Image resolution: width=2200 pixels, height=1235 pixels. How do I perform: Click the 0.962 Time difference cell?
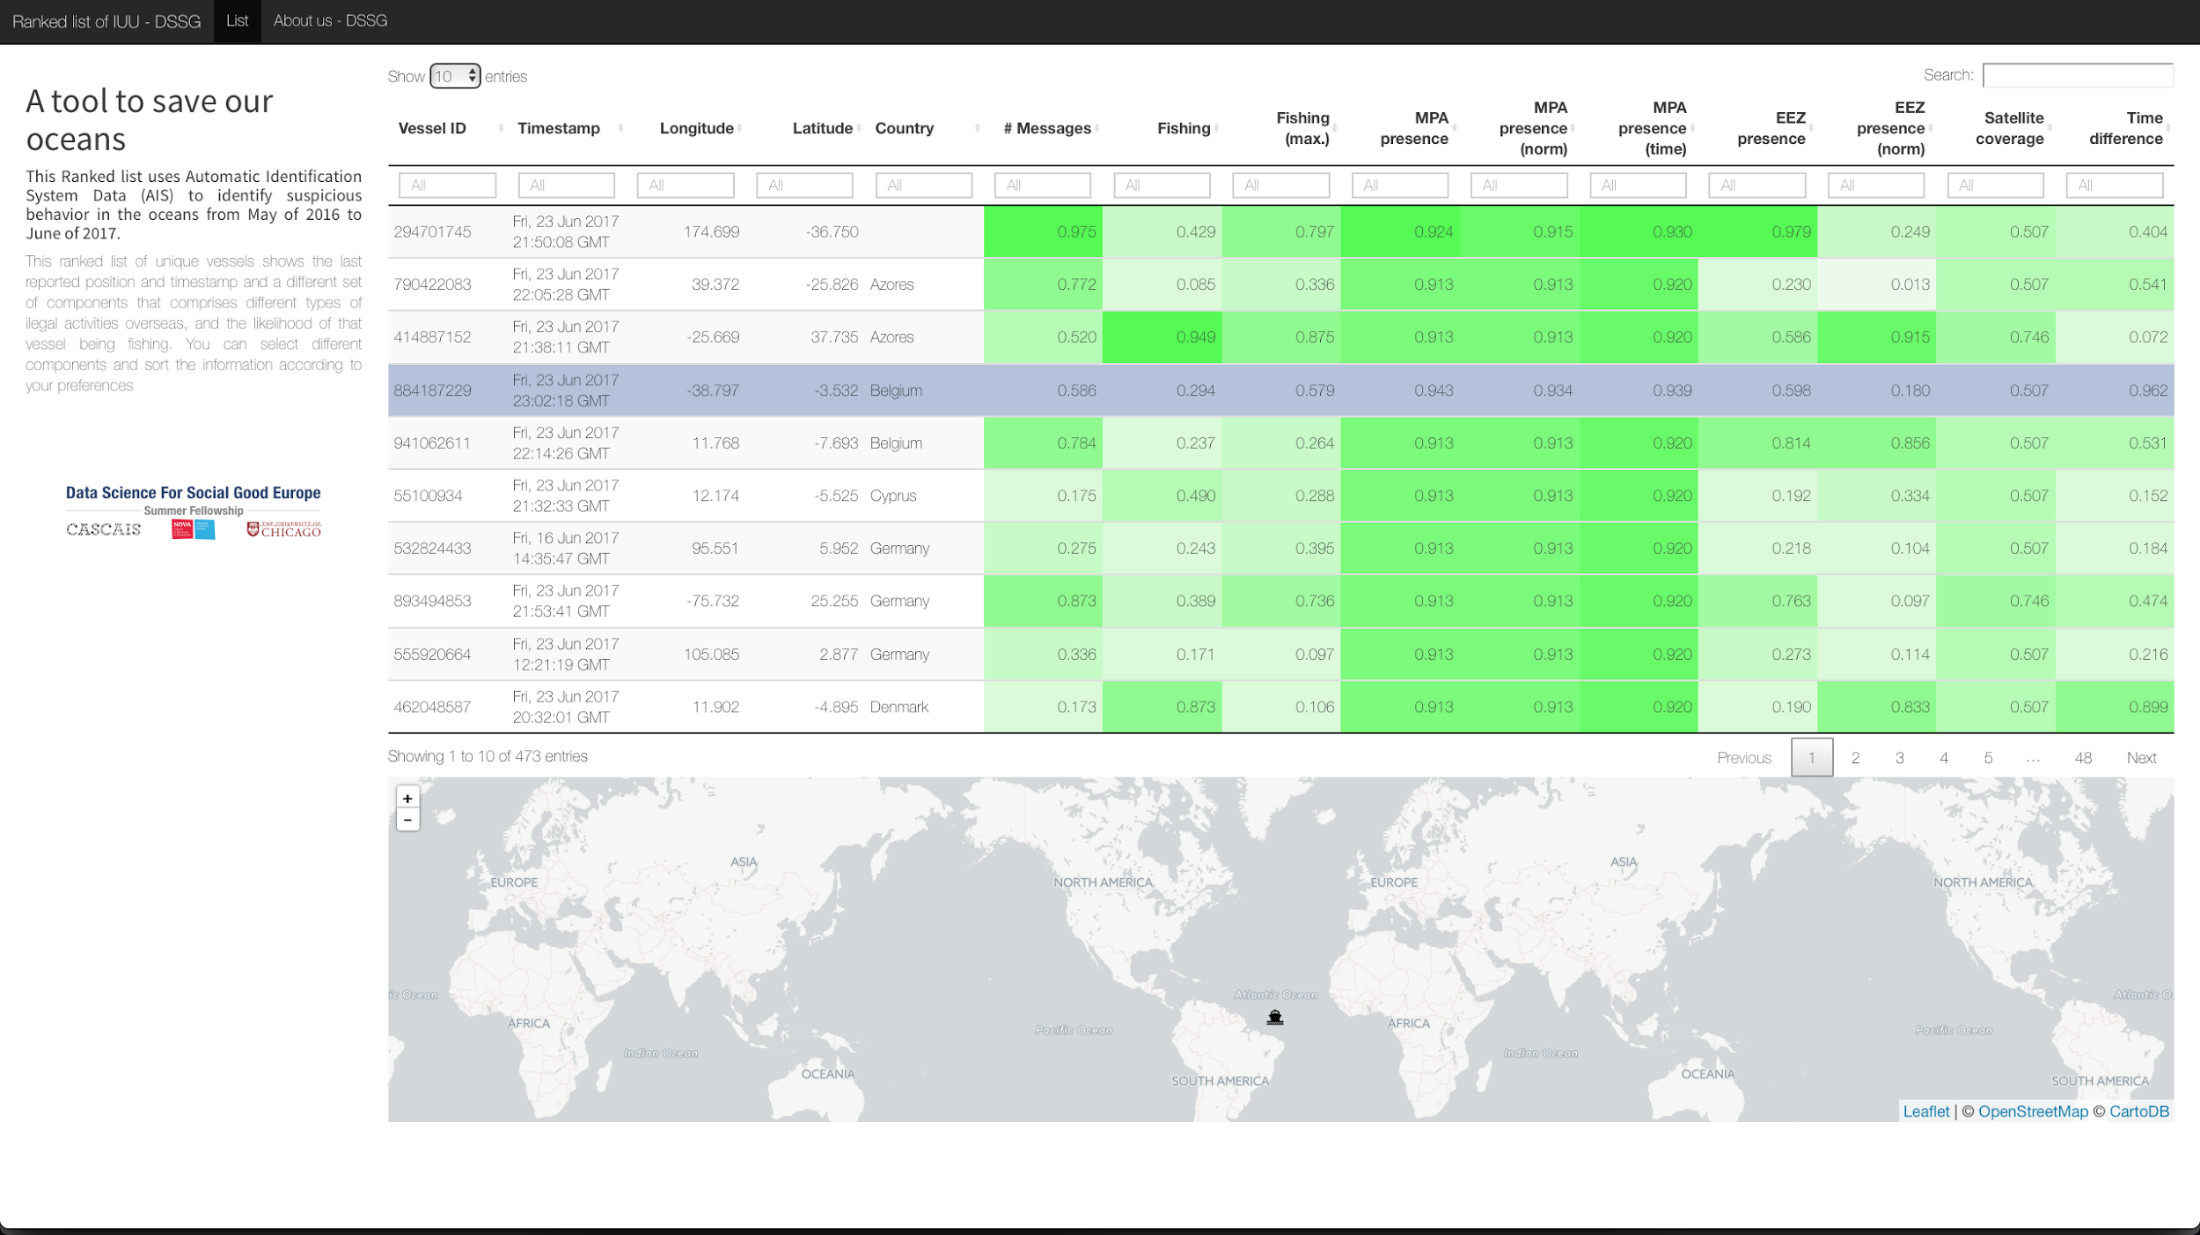coord(2115,390)
